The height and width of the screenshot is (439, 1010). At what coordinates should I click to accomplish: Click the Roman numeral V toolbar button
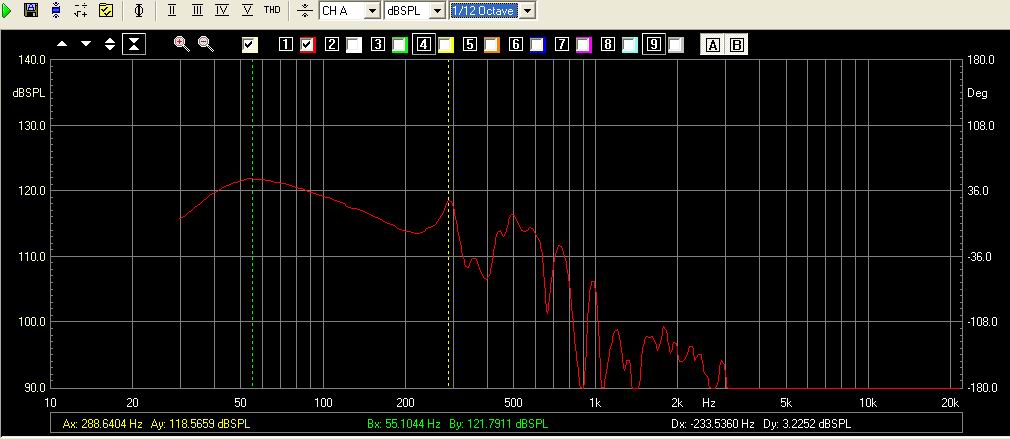pos(246,10)
